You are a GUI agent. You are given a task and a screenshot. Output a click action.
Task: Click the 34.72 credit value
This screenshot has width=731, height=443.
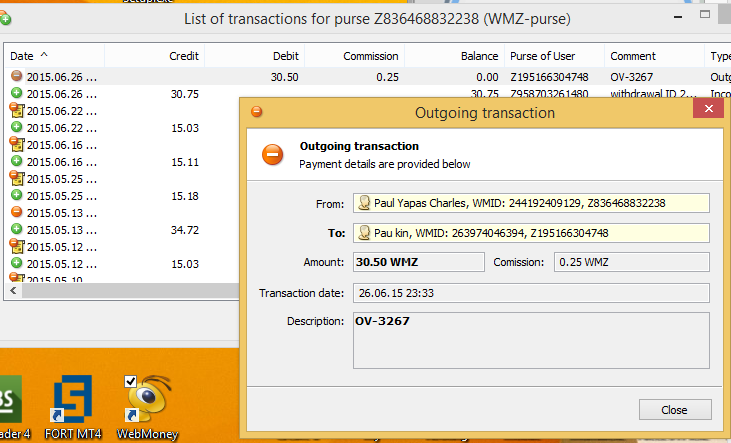click(x=185, y=230)
